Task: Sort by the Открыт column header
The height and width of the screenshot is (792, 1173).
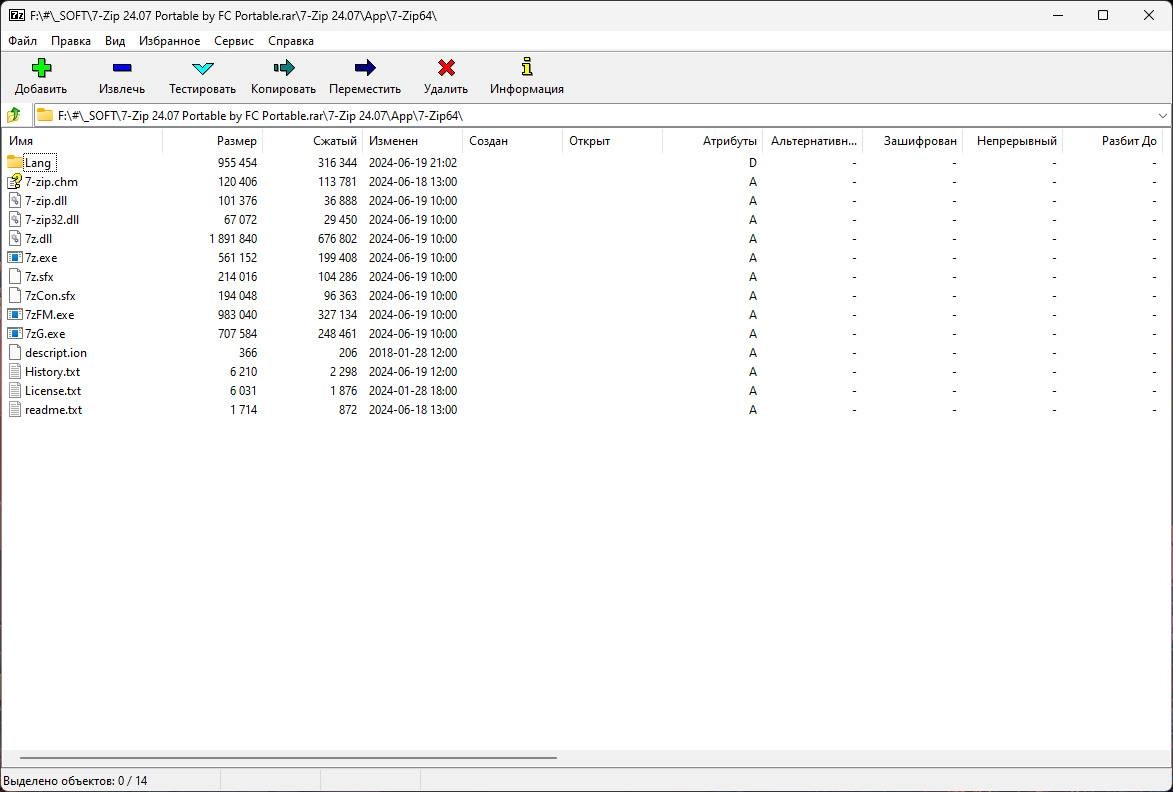Action: [x=613, y=141]
